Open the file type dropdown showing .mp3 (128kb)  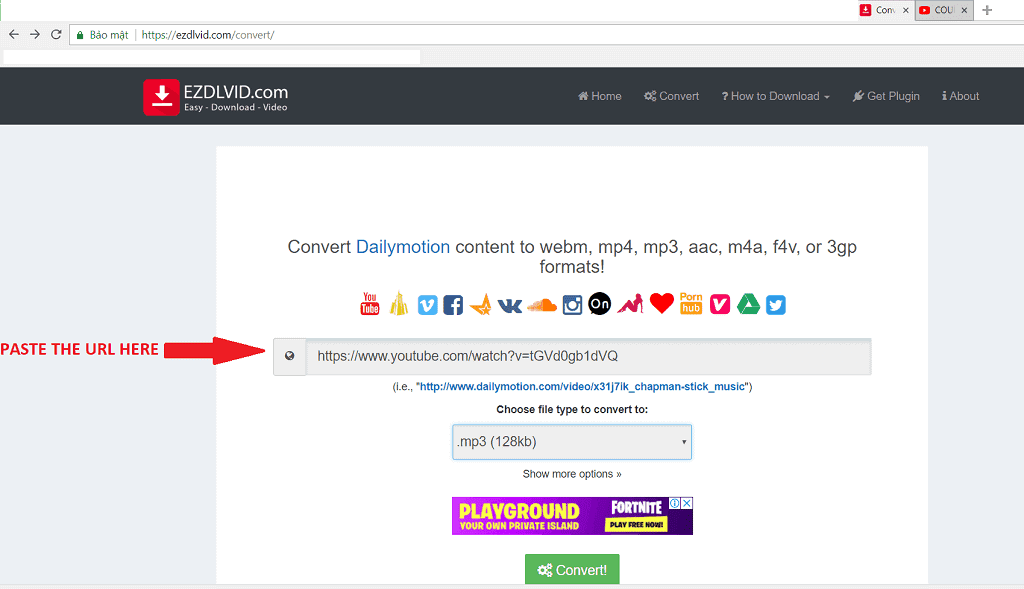[x=572, y=442]
